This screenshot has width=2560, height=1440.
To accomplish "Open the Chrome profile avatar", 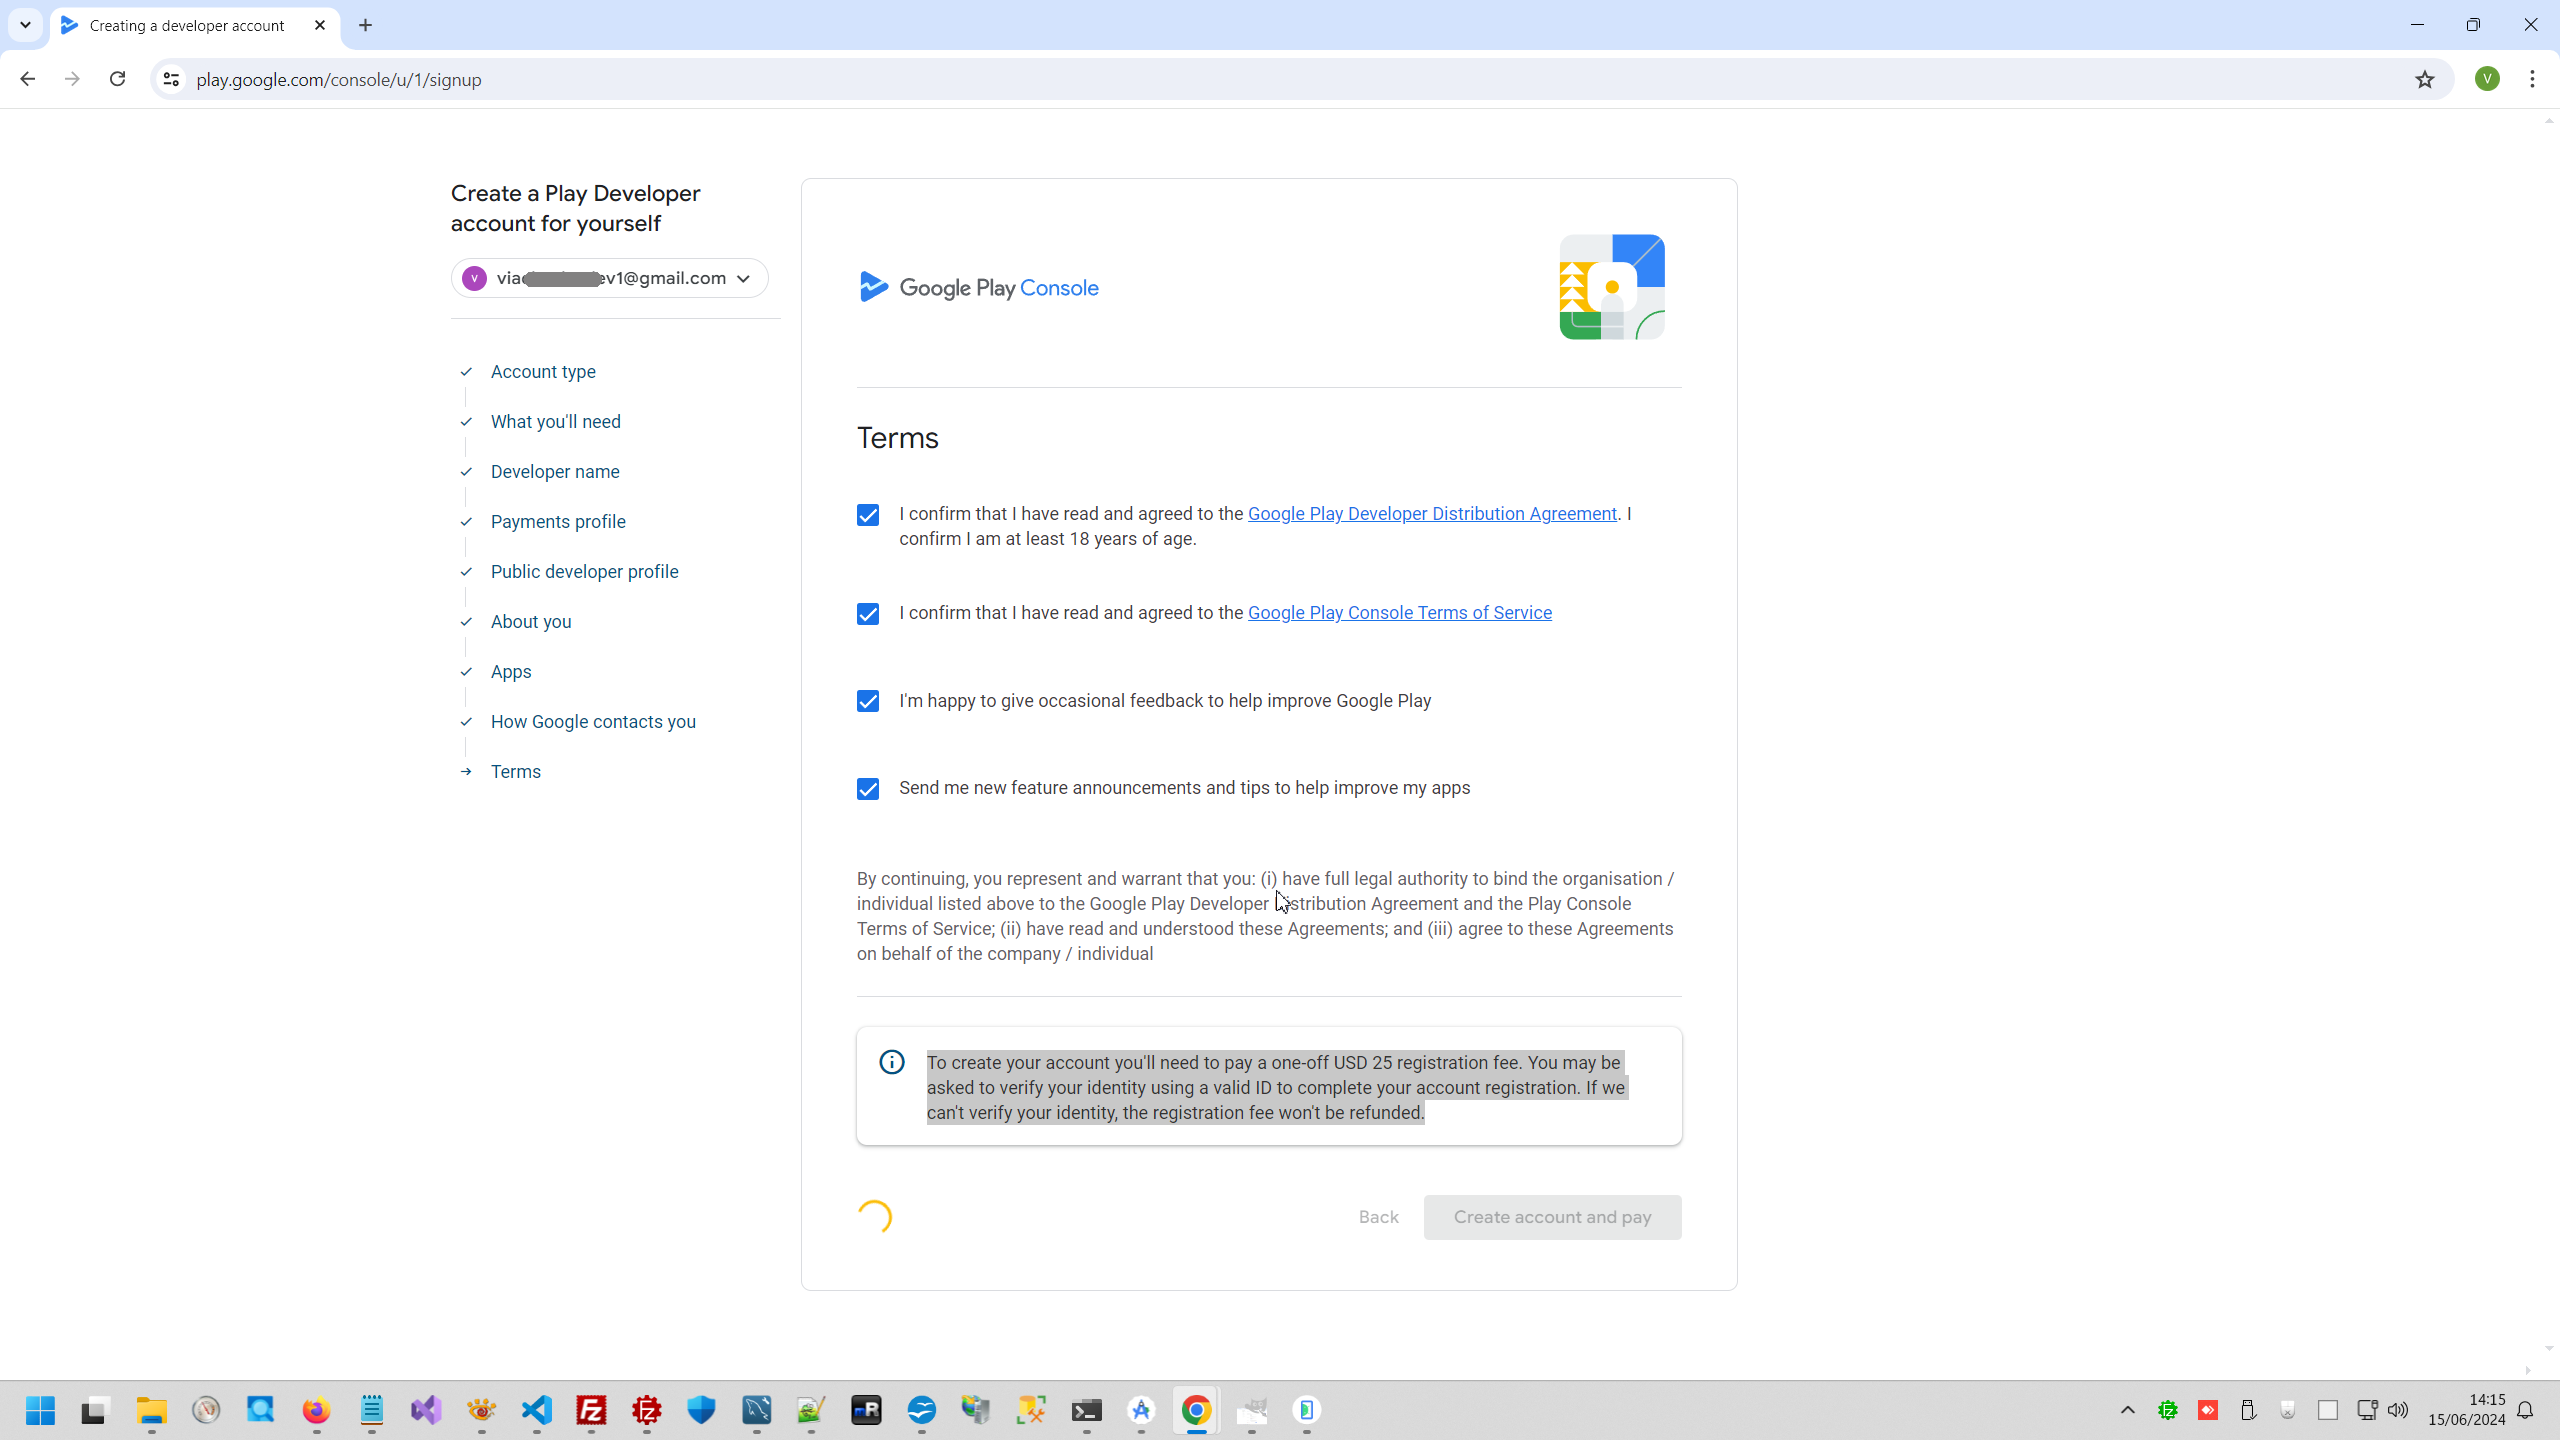I will point(2487,79).
